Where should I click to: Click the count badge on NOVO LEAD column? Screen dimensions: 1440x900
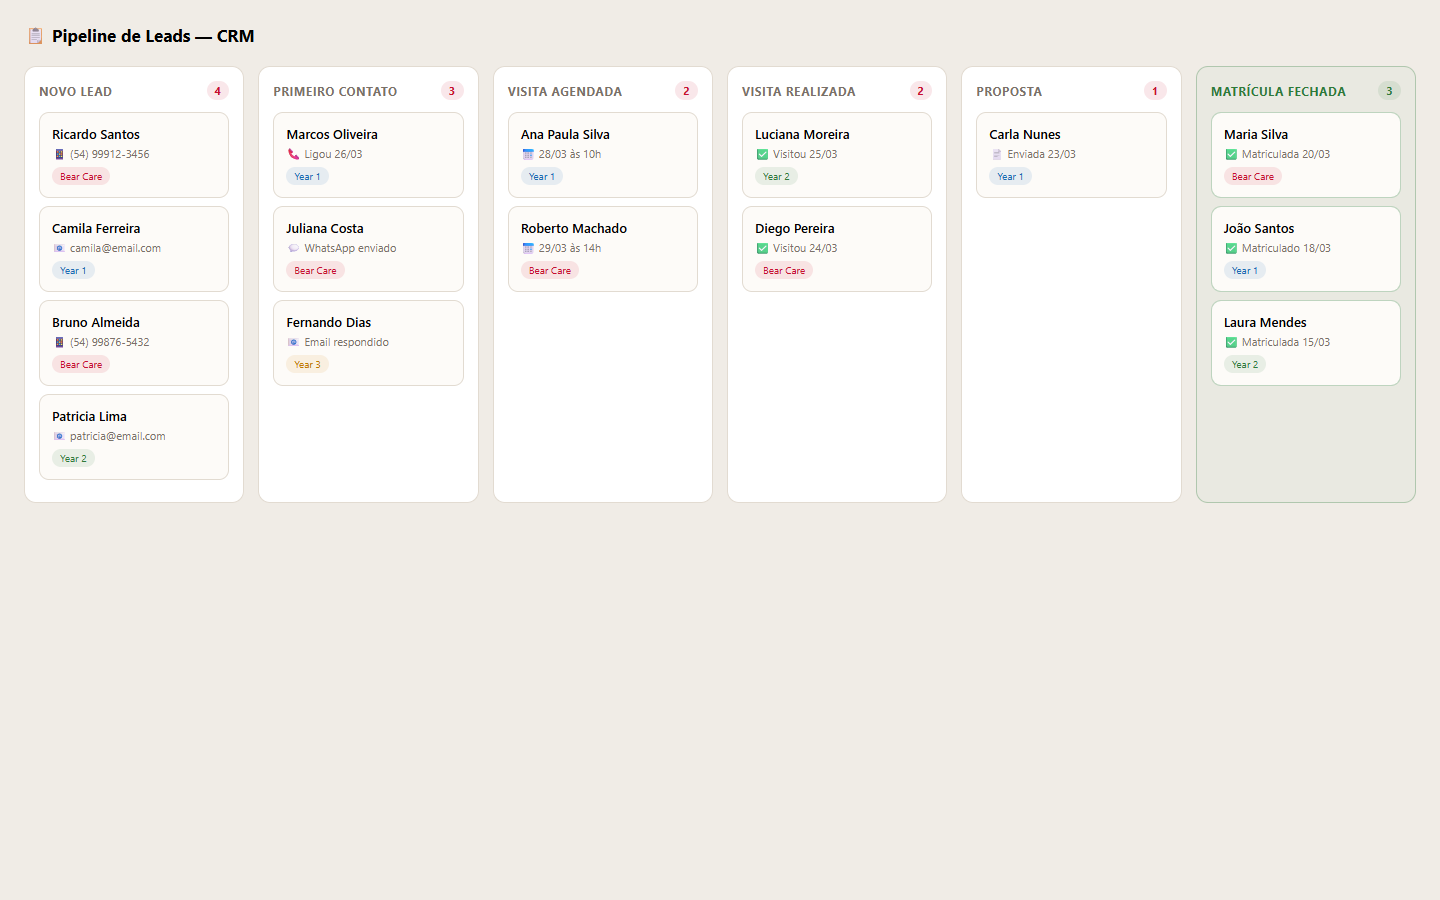[217, 90]
